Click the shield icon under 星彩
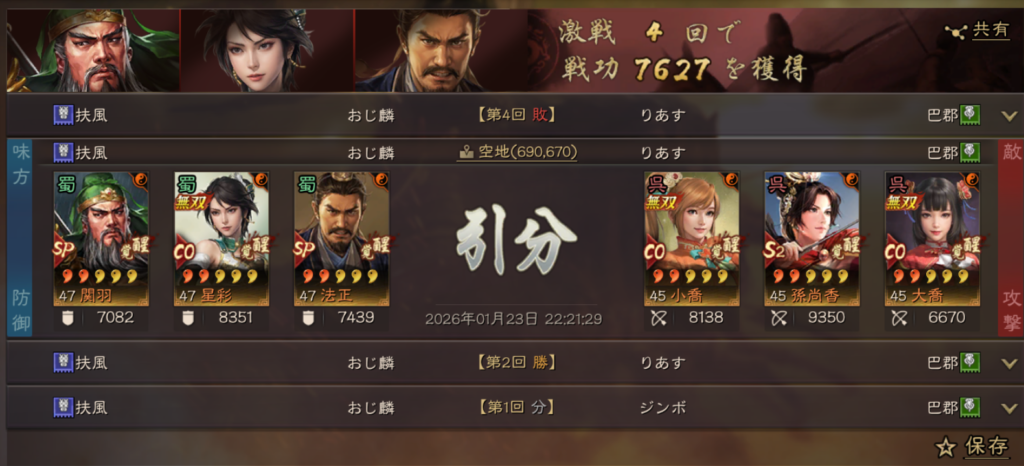The height and width of the screenshot is (466, 1024). coord(187,318)
